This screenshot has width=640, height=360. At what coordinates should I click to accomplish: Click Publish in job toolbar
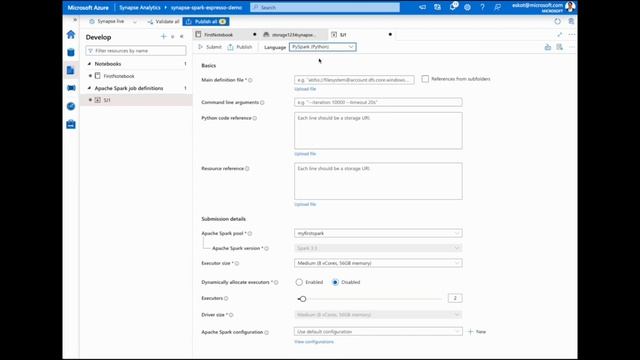(x=240, y=47)
